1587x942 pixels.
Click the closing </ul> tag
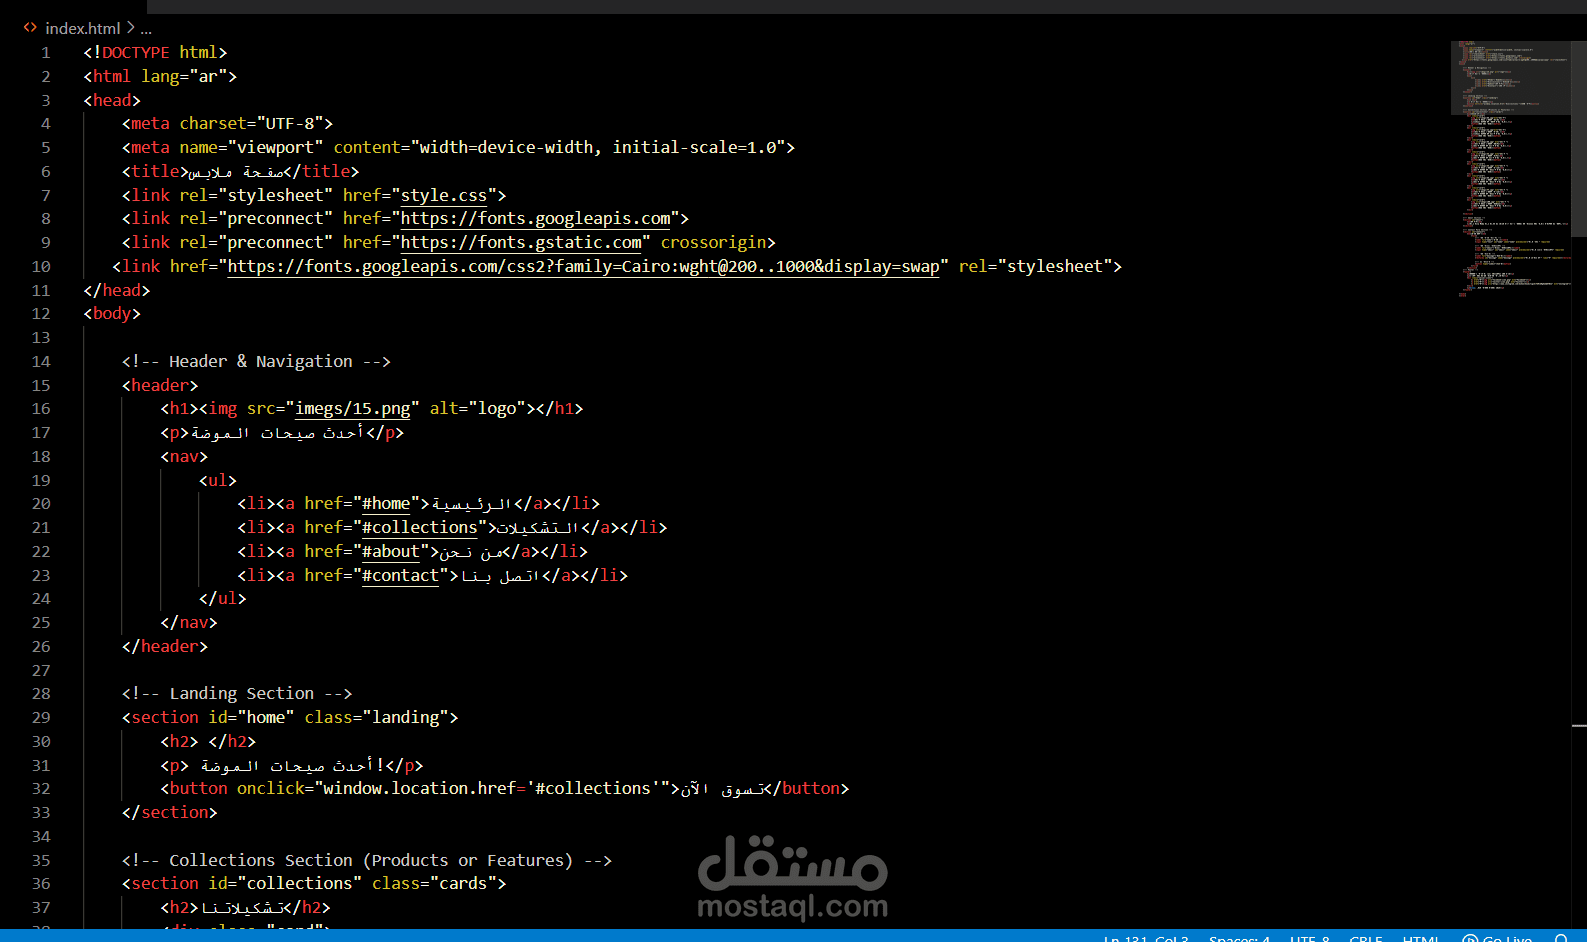point(223,598)
